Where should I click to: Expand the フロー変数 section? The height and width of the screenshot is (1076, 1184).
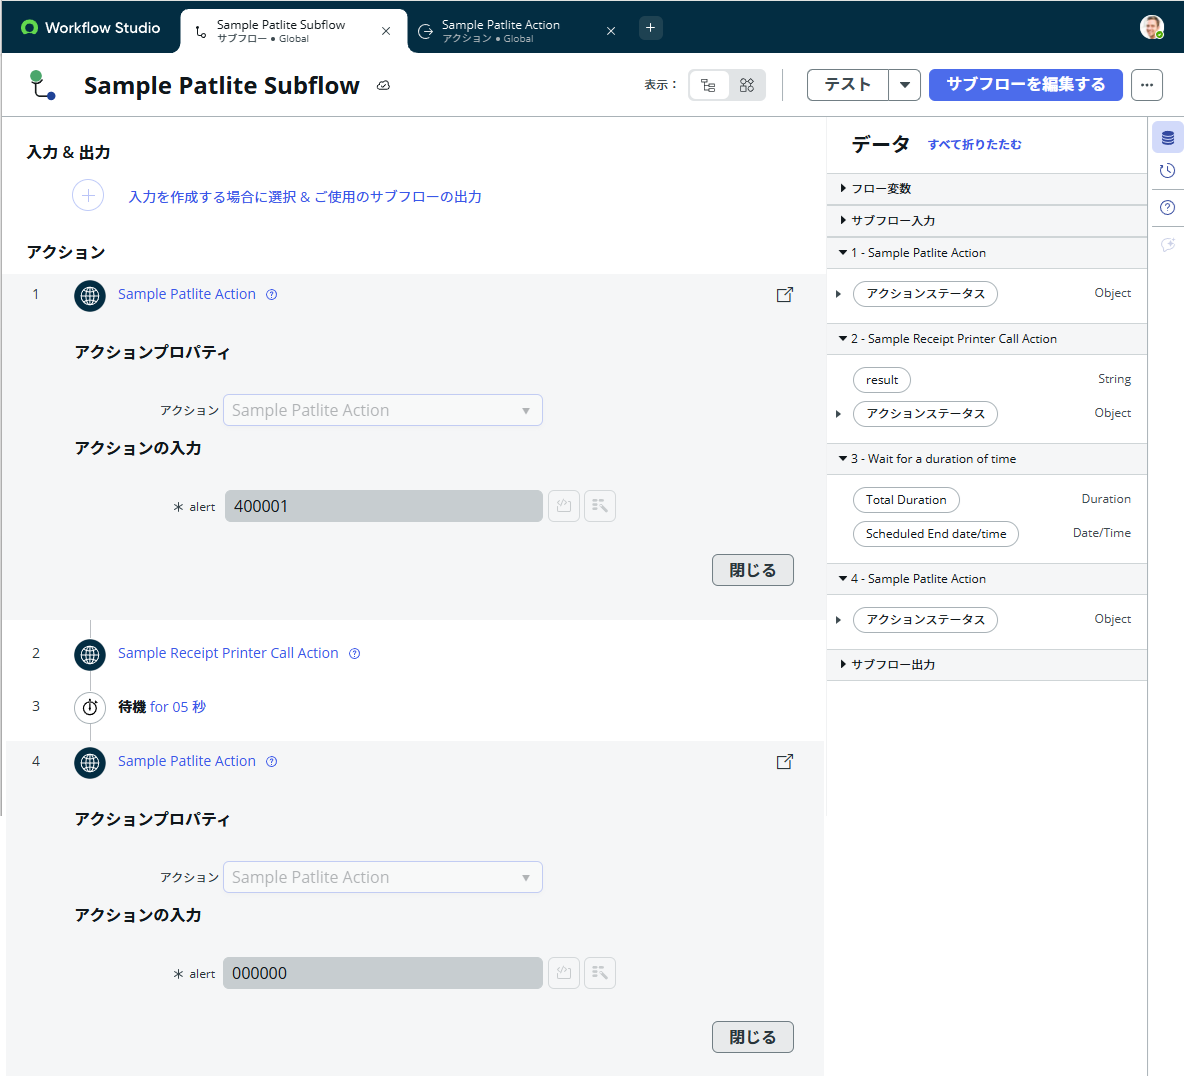point(843,188)
